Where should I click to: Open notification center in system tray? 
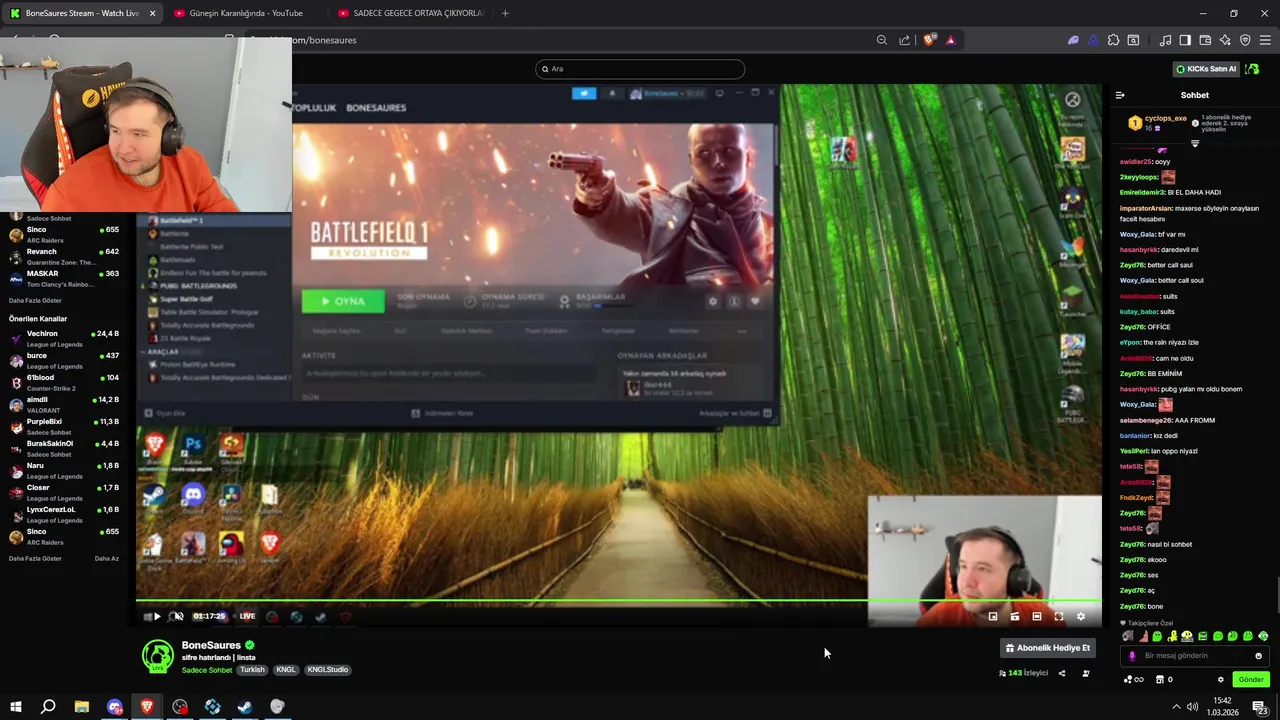1261,707
